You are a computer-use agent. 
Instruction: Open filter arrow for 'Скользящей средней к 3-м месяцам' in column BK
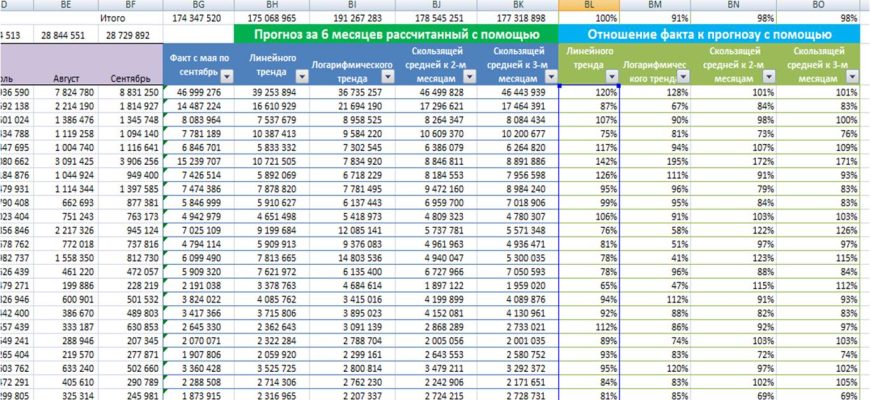click(547, 77)
